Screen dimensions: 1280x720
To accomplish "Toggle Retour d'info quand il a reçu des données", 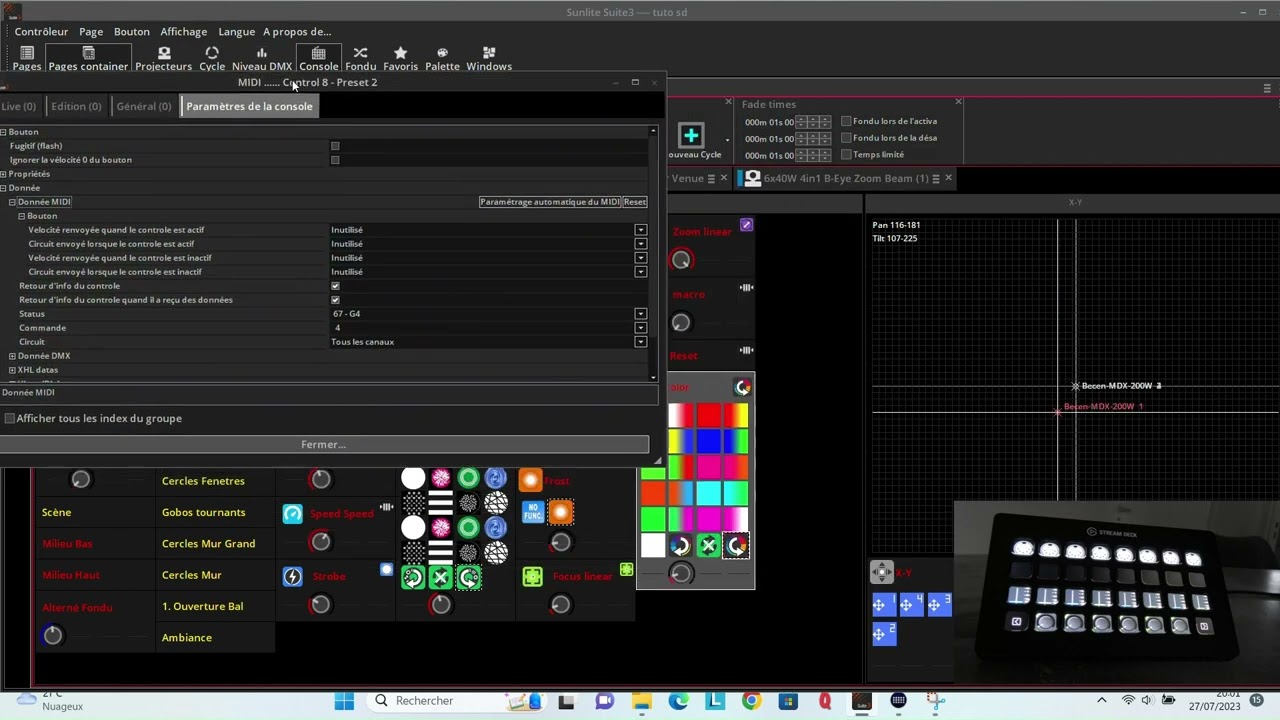I will click(x=335, y=300).
